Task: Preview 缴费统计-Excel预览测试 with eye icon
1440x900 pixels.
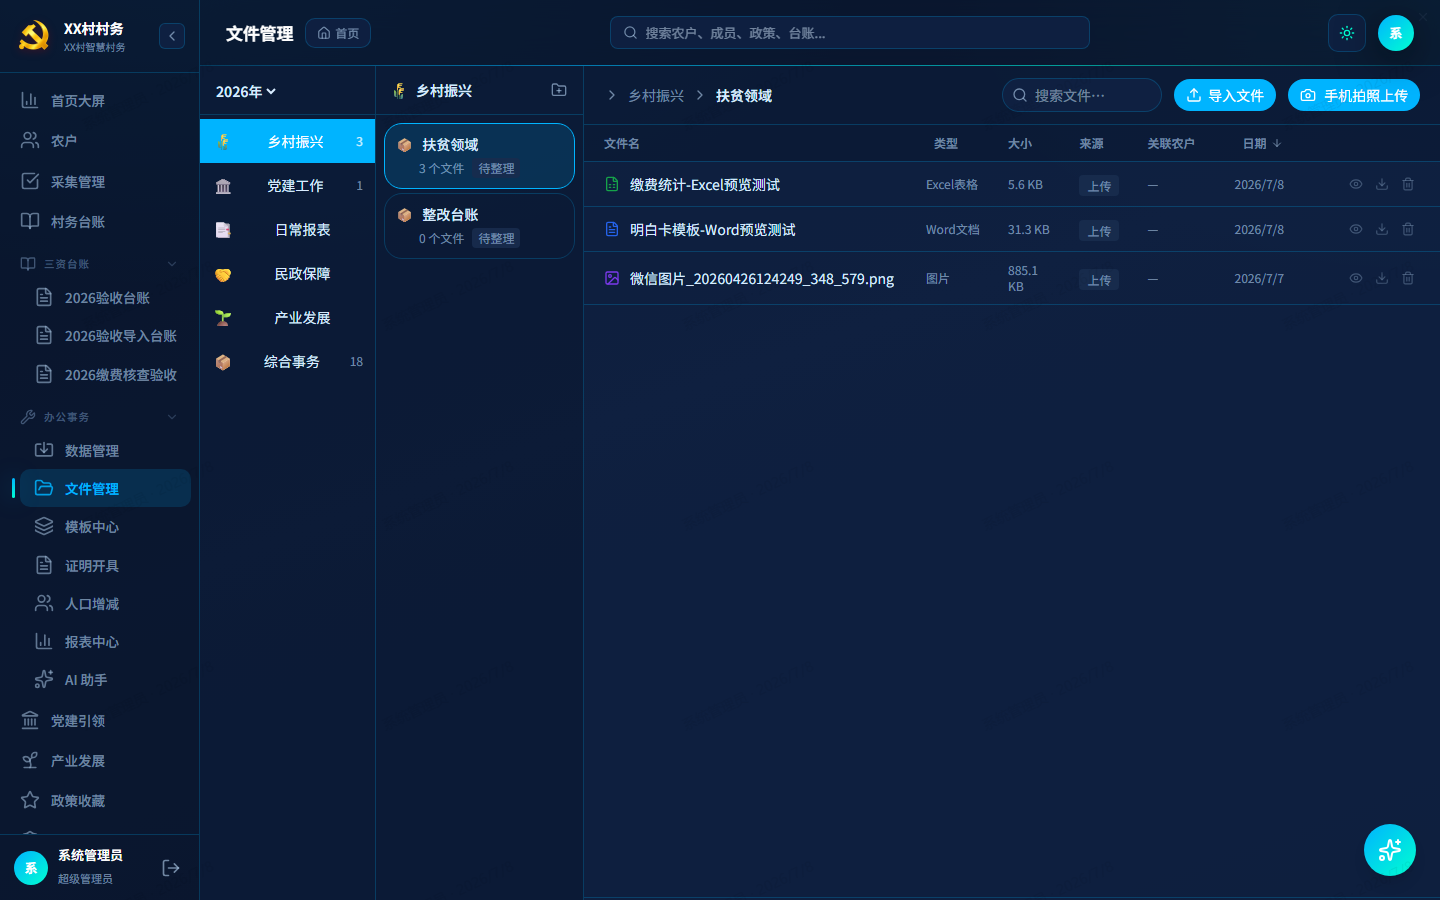Action: (1356, 184)
